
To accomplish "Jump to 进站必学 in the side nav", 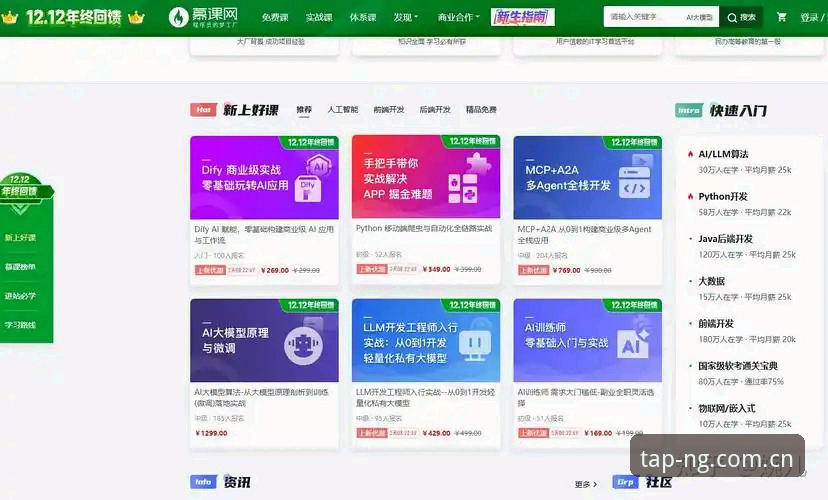I will (x=20, y=296).
